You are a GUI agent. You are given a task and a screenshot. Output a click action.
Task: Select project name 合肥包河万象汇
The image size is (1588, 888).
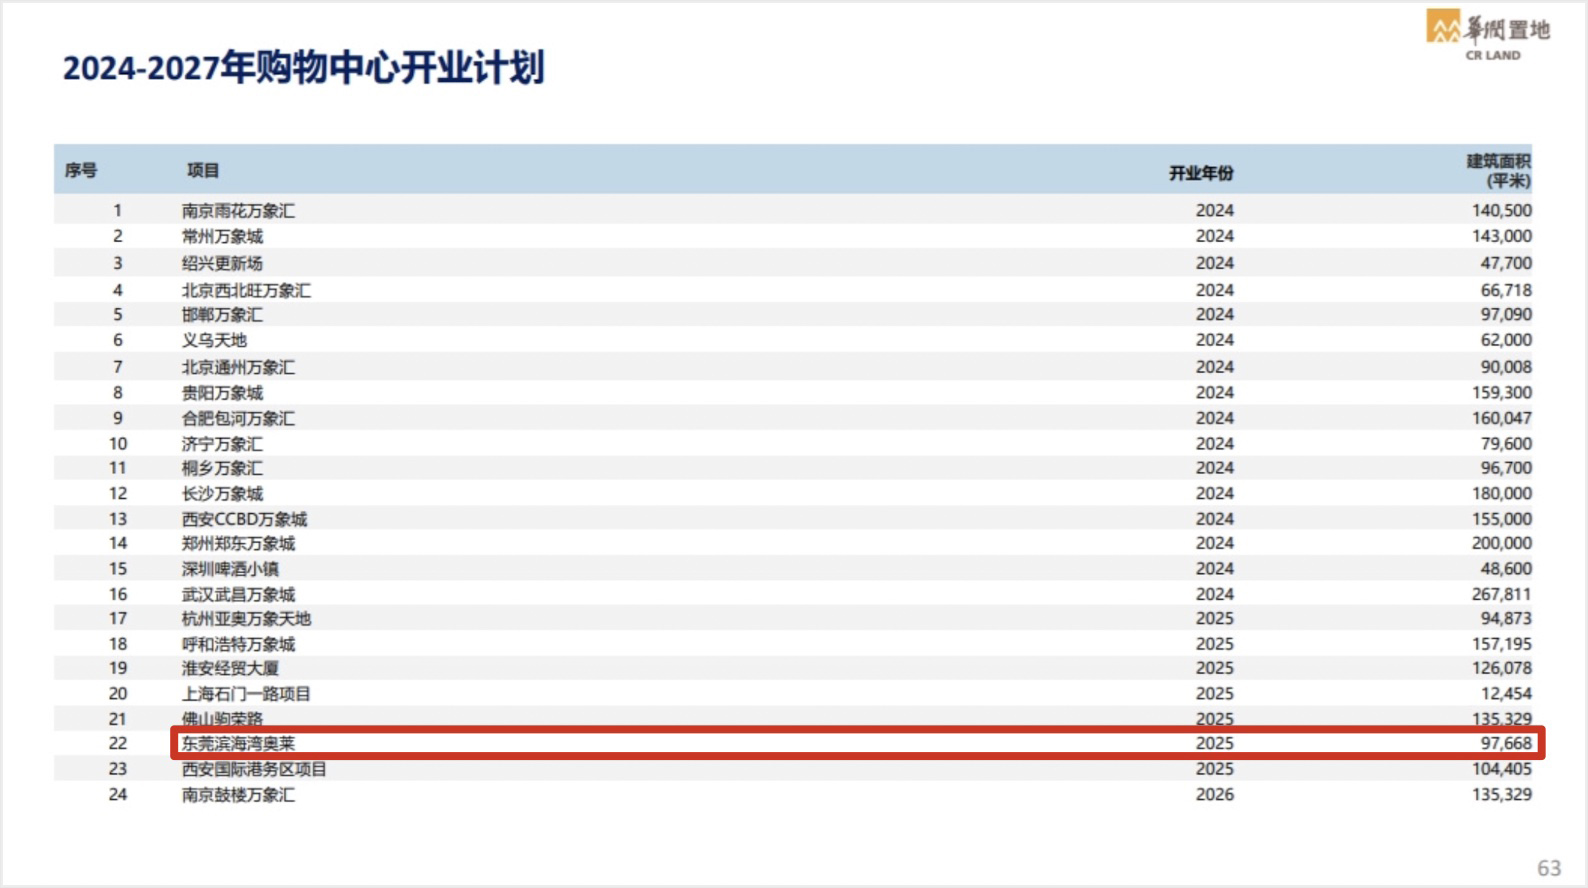pos(238,418)
